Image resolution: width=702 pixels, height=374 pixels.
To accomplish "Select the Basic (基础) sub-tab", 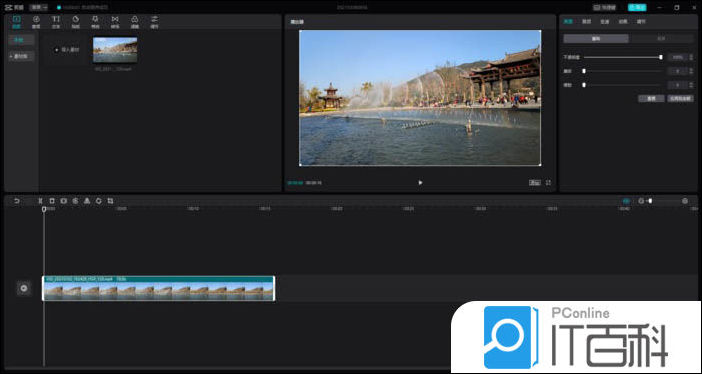I will pos(596,39).
